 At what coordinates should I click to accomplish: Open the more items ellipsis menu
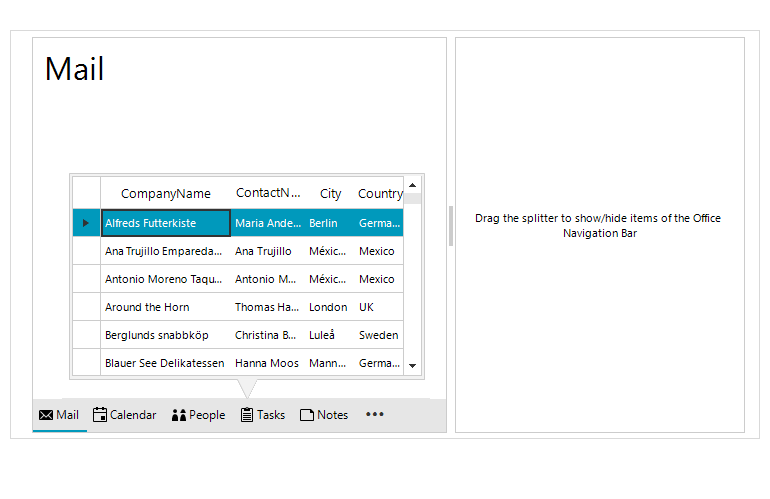point(375,415)
